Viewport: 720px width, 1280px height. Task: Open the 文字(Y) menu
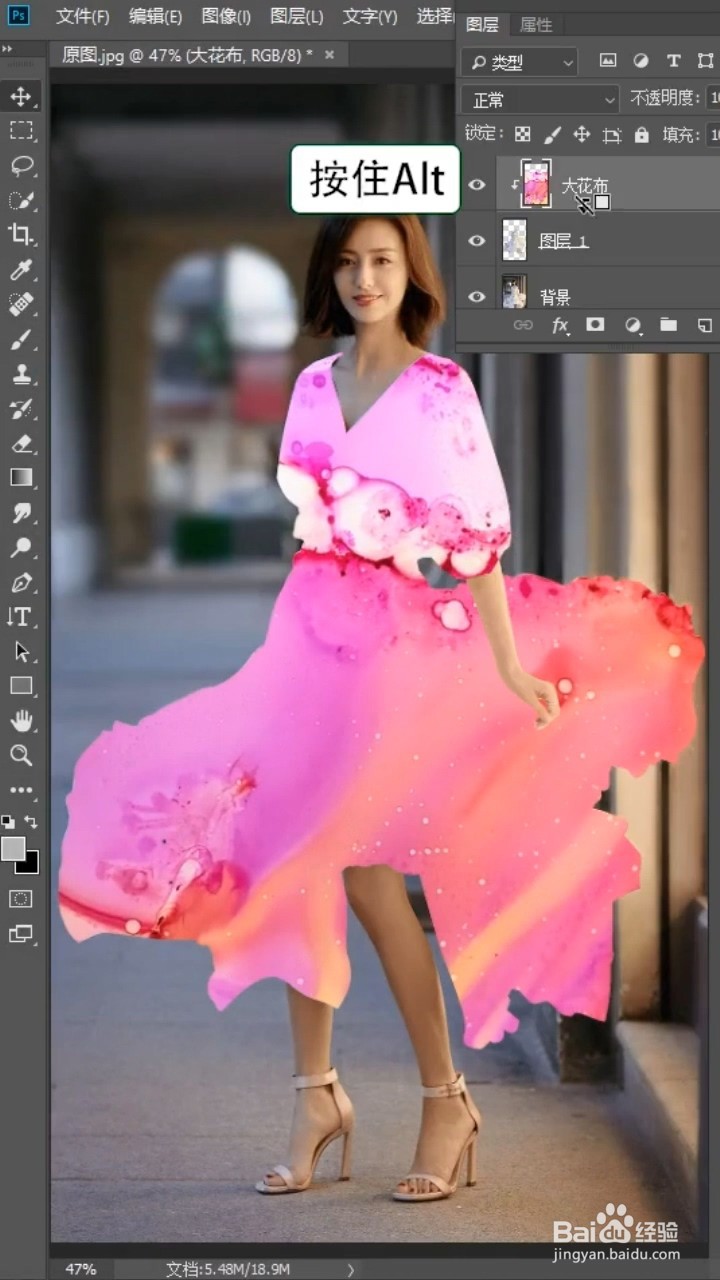370,17
